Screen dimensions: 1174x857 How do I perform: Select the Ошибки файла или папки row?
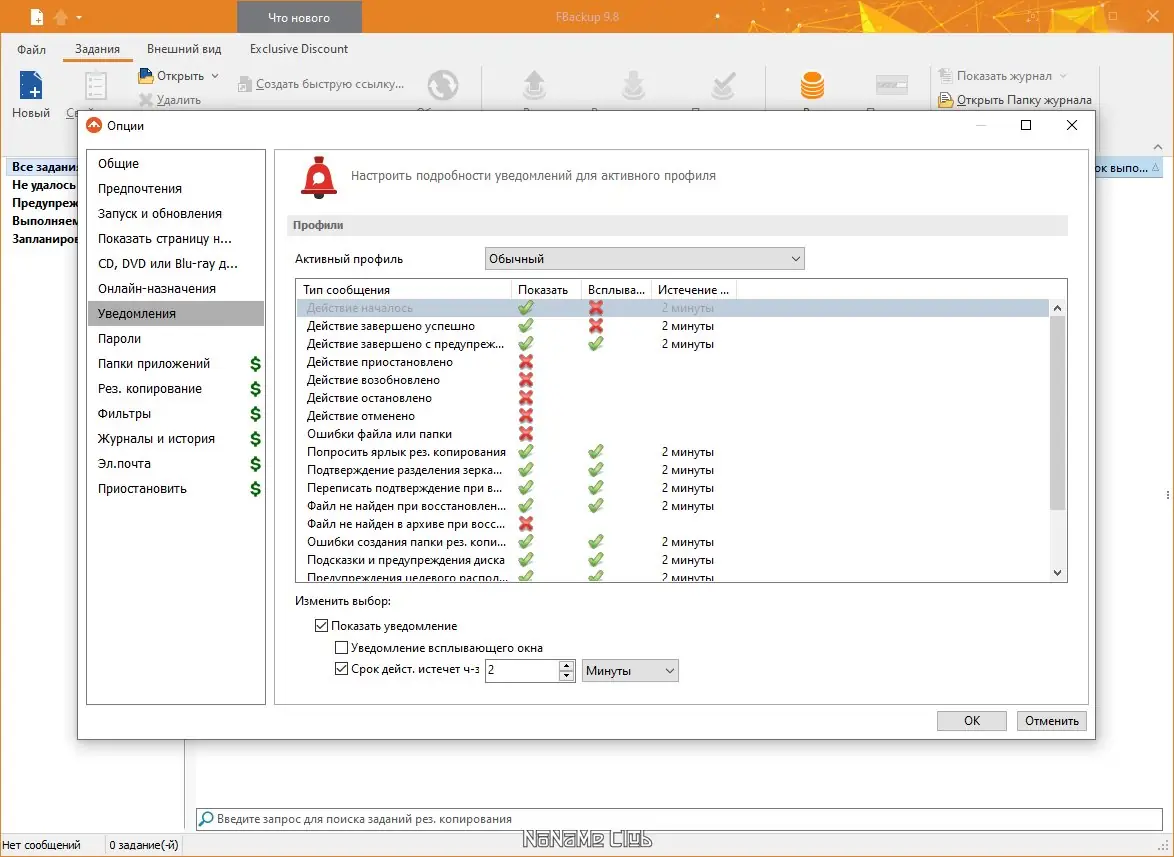[672, 433]
